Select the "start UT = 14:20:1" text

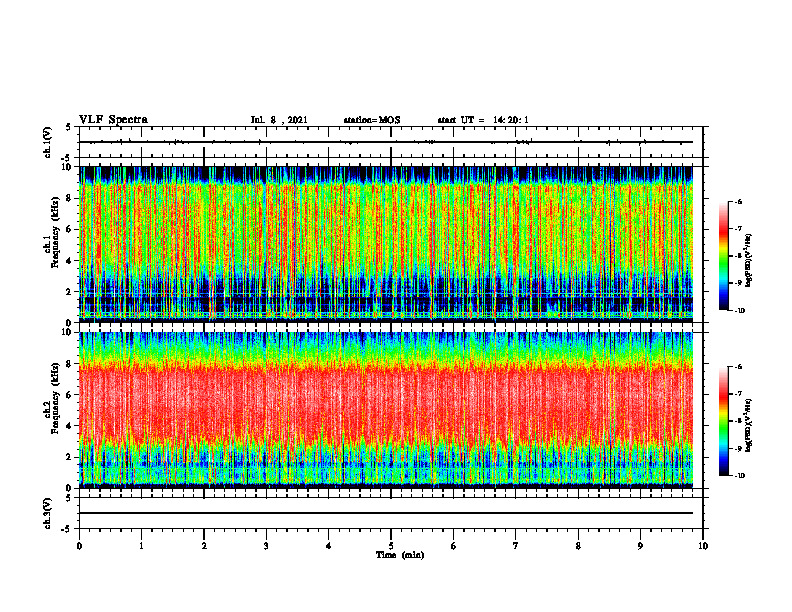point(483,120)
